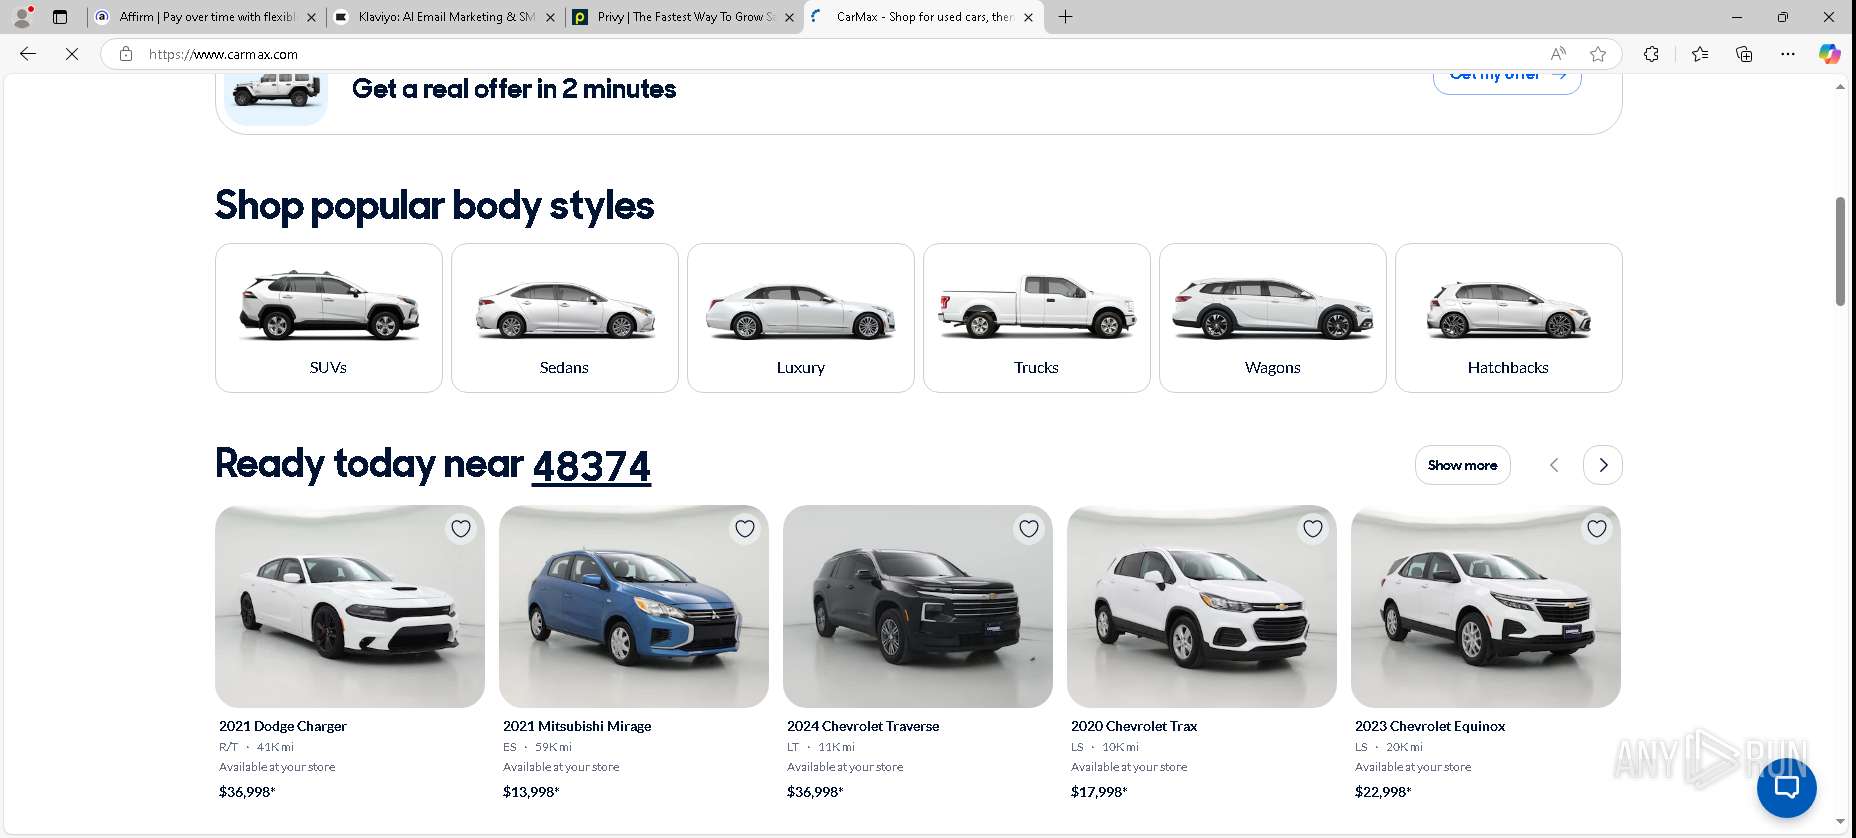Open 2021 Mitsubishi Mirage photo
Screen dimensions: 1856x838
click(634, 606)
